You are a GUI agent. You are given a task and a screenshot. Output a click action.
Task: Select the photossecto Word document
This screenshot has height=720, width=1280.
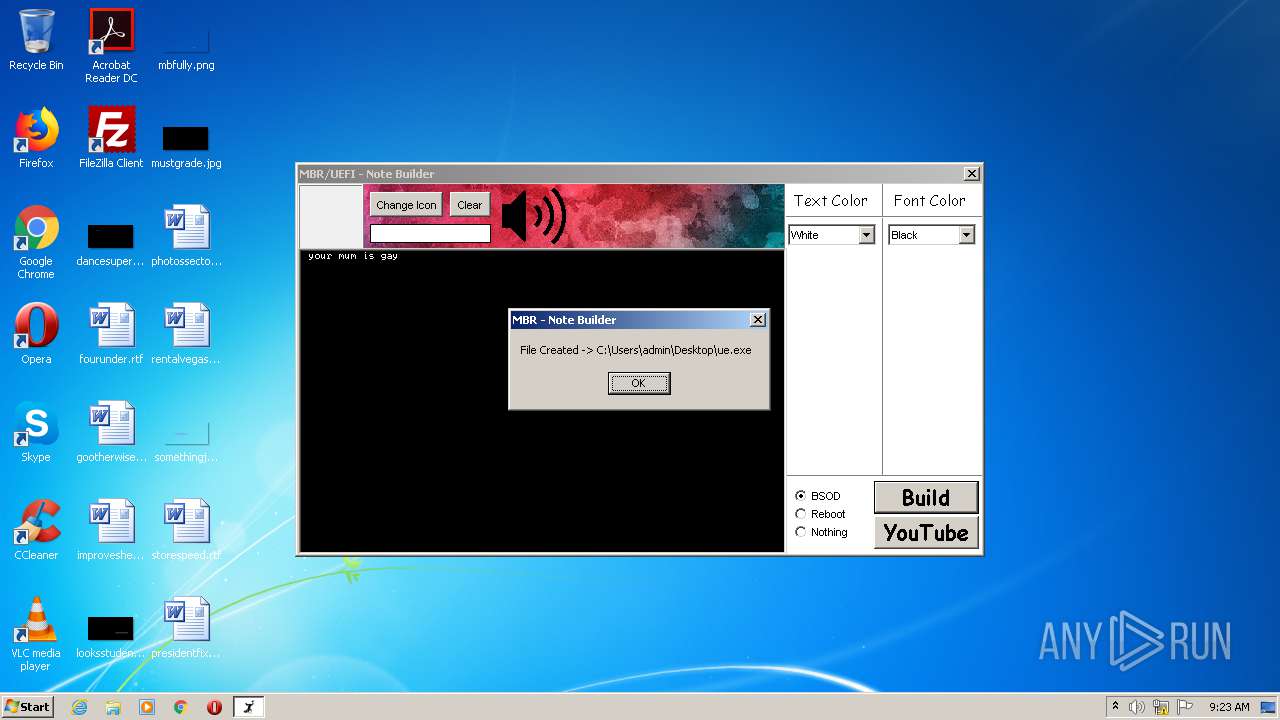click(186, 236)
